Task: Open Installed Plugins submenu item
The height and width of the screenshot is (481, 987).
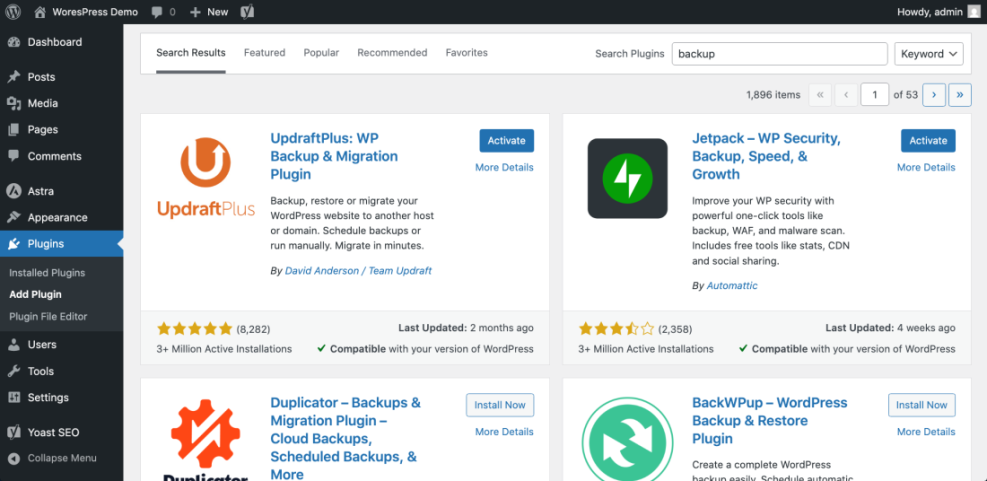Action: click(47, 273)
